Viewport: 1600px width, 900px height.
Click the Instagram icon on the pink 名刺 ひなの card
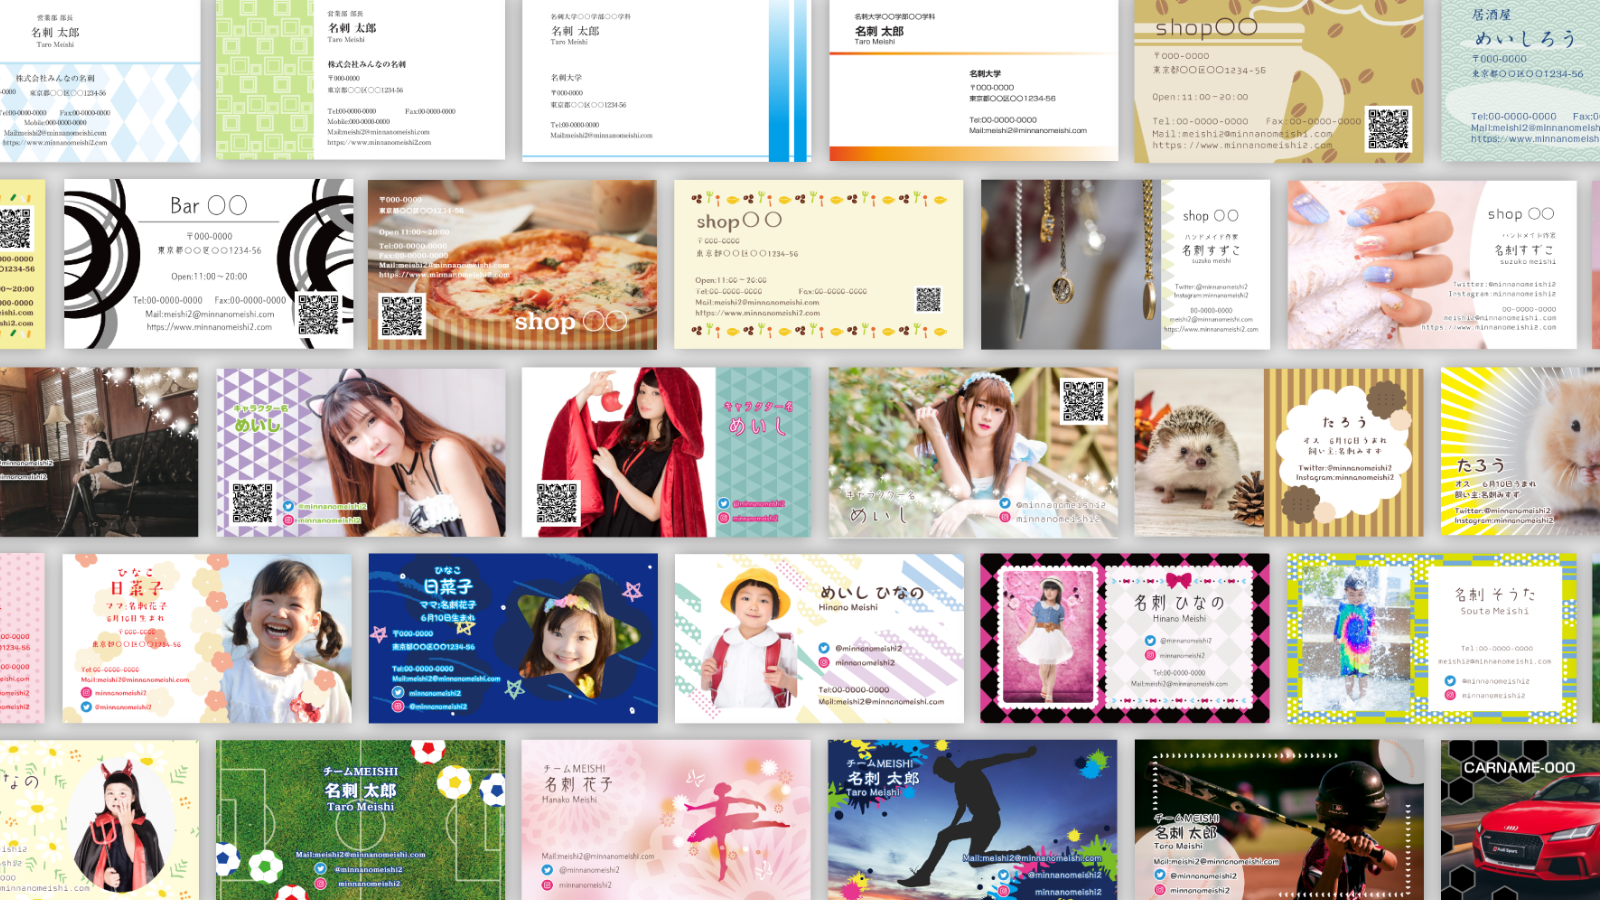pyautogui.click(x=1150, y=655)
